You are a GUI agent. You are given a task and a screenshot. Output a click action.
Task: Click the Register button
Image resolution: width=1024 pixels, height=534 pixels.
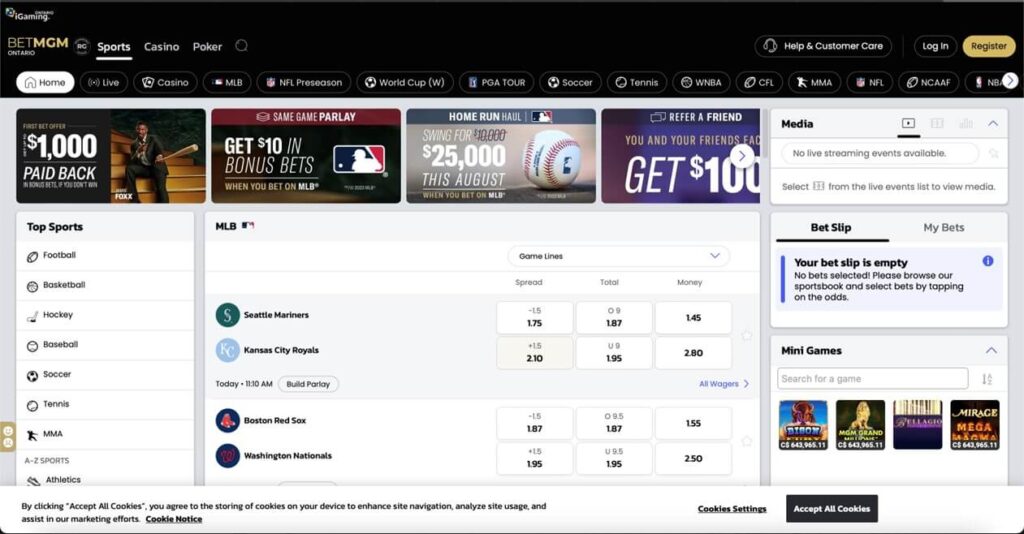click(x=988, y=46)
